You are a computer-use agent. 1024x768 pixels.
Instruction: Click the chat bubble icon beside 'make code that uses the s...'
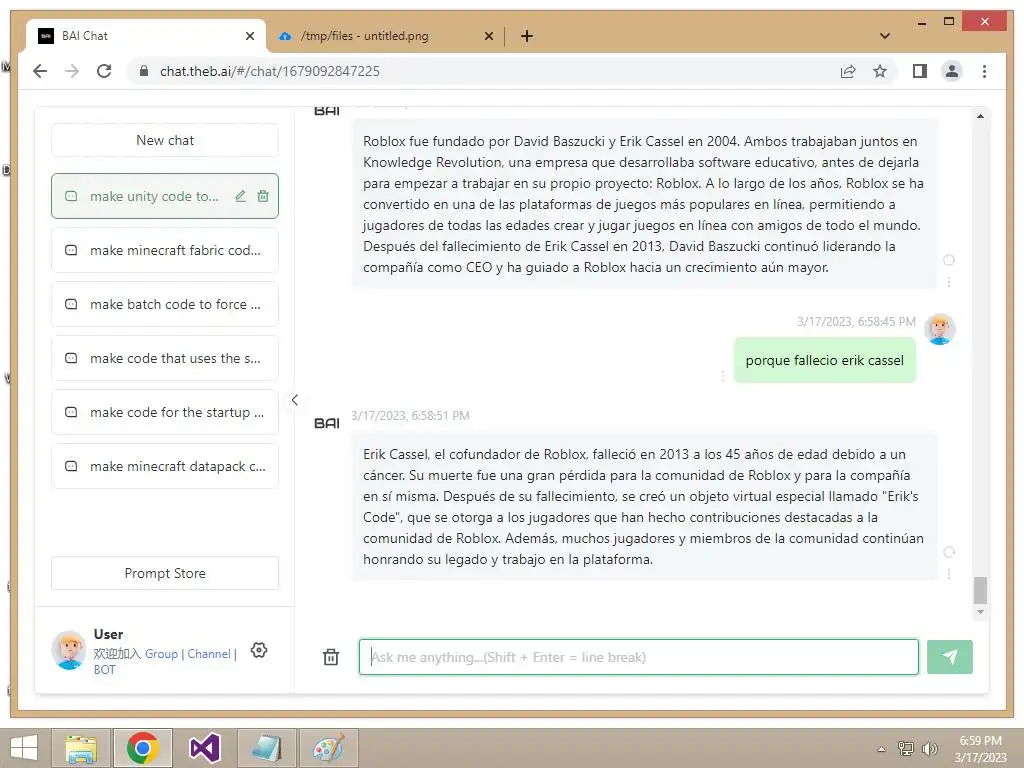click(x=71, y=359)
